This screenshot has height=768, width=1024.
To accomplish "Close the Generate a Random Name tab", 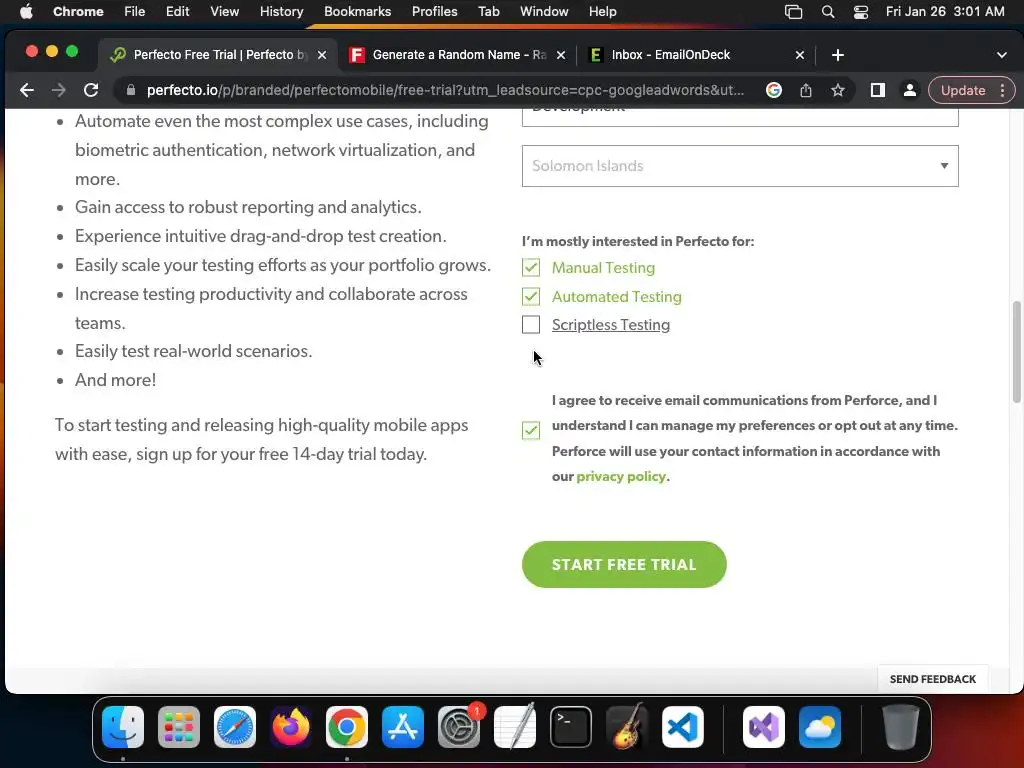I will tap(560, 56).
